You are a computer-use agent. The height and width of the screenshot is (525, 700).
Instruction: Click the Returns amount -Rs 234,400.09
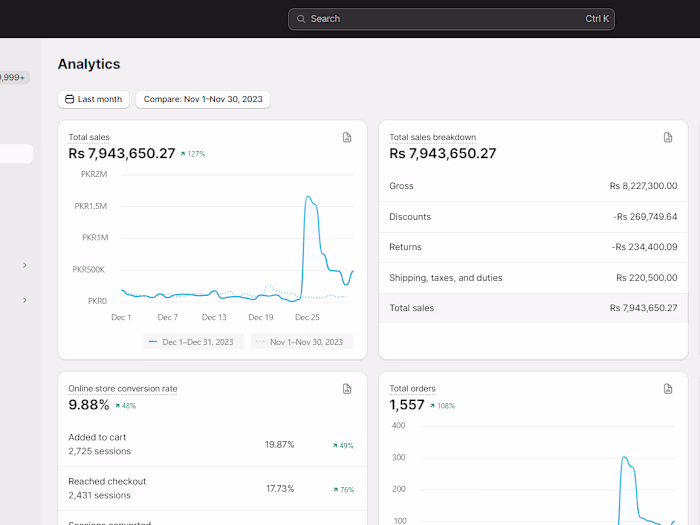coord(644,247)
